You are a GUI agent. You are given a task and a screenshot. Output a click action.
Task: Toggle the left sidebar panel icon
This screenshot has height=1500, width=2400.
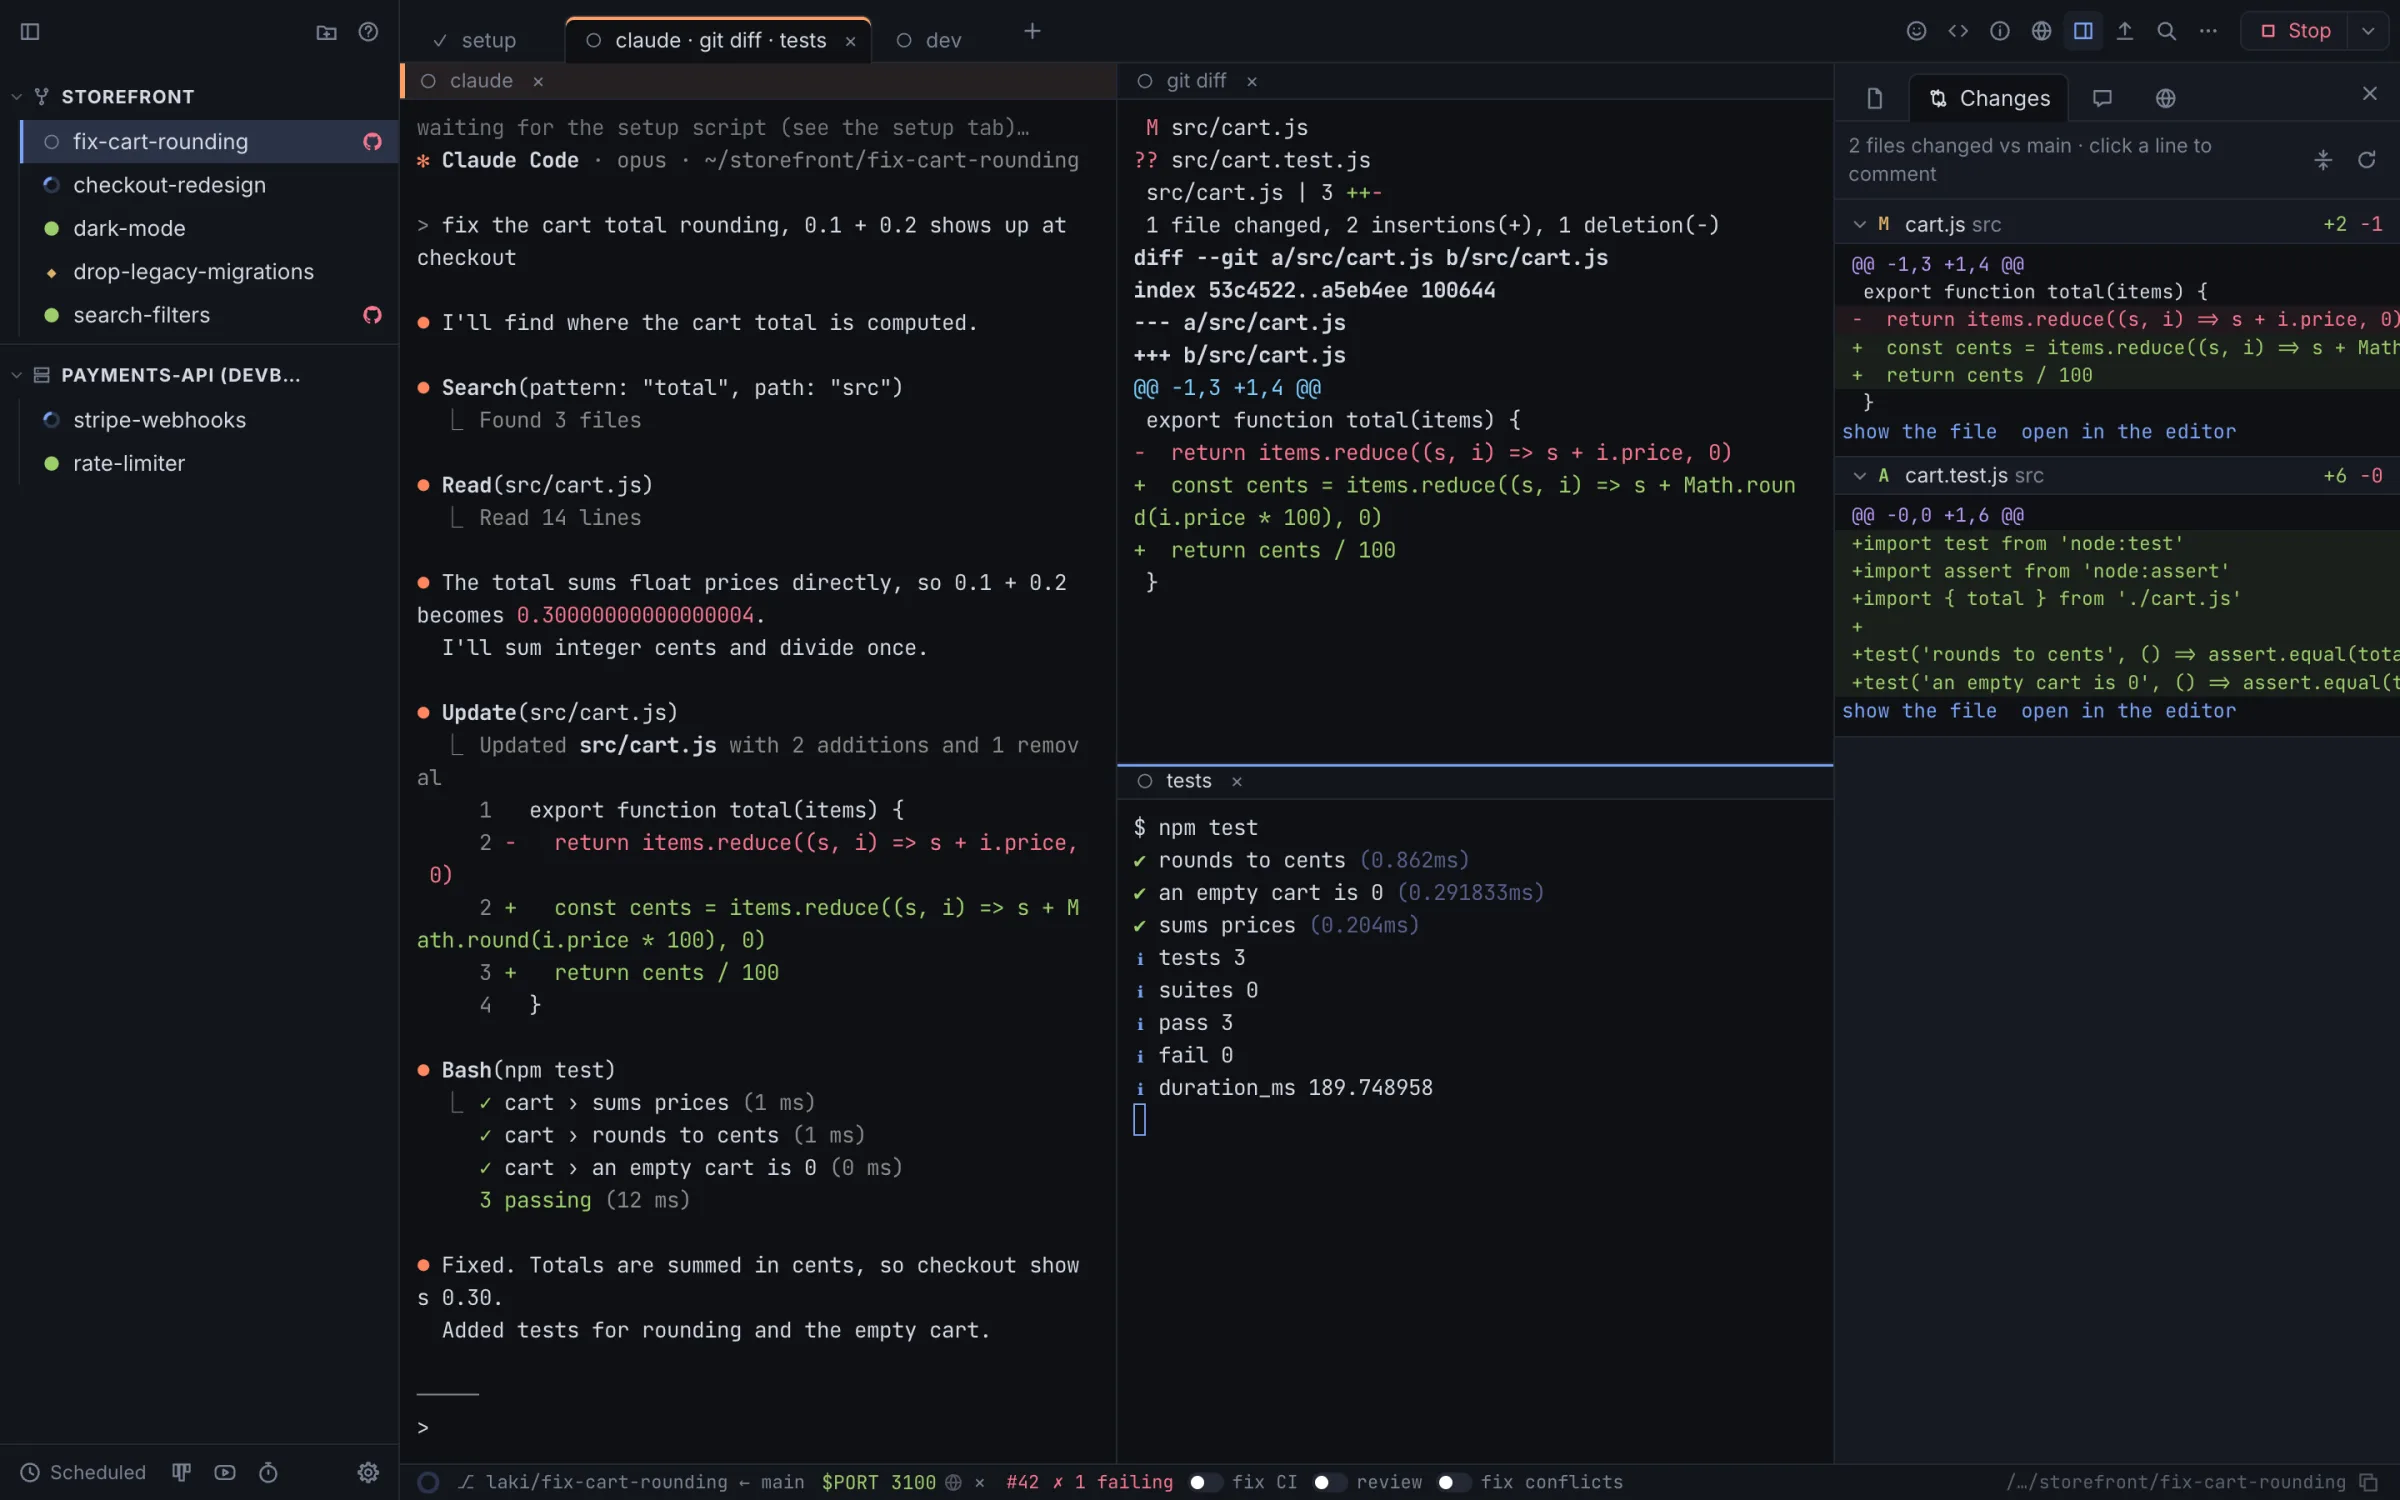30,32
